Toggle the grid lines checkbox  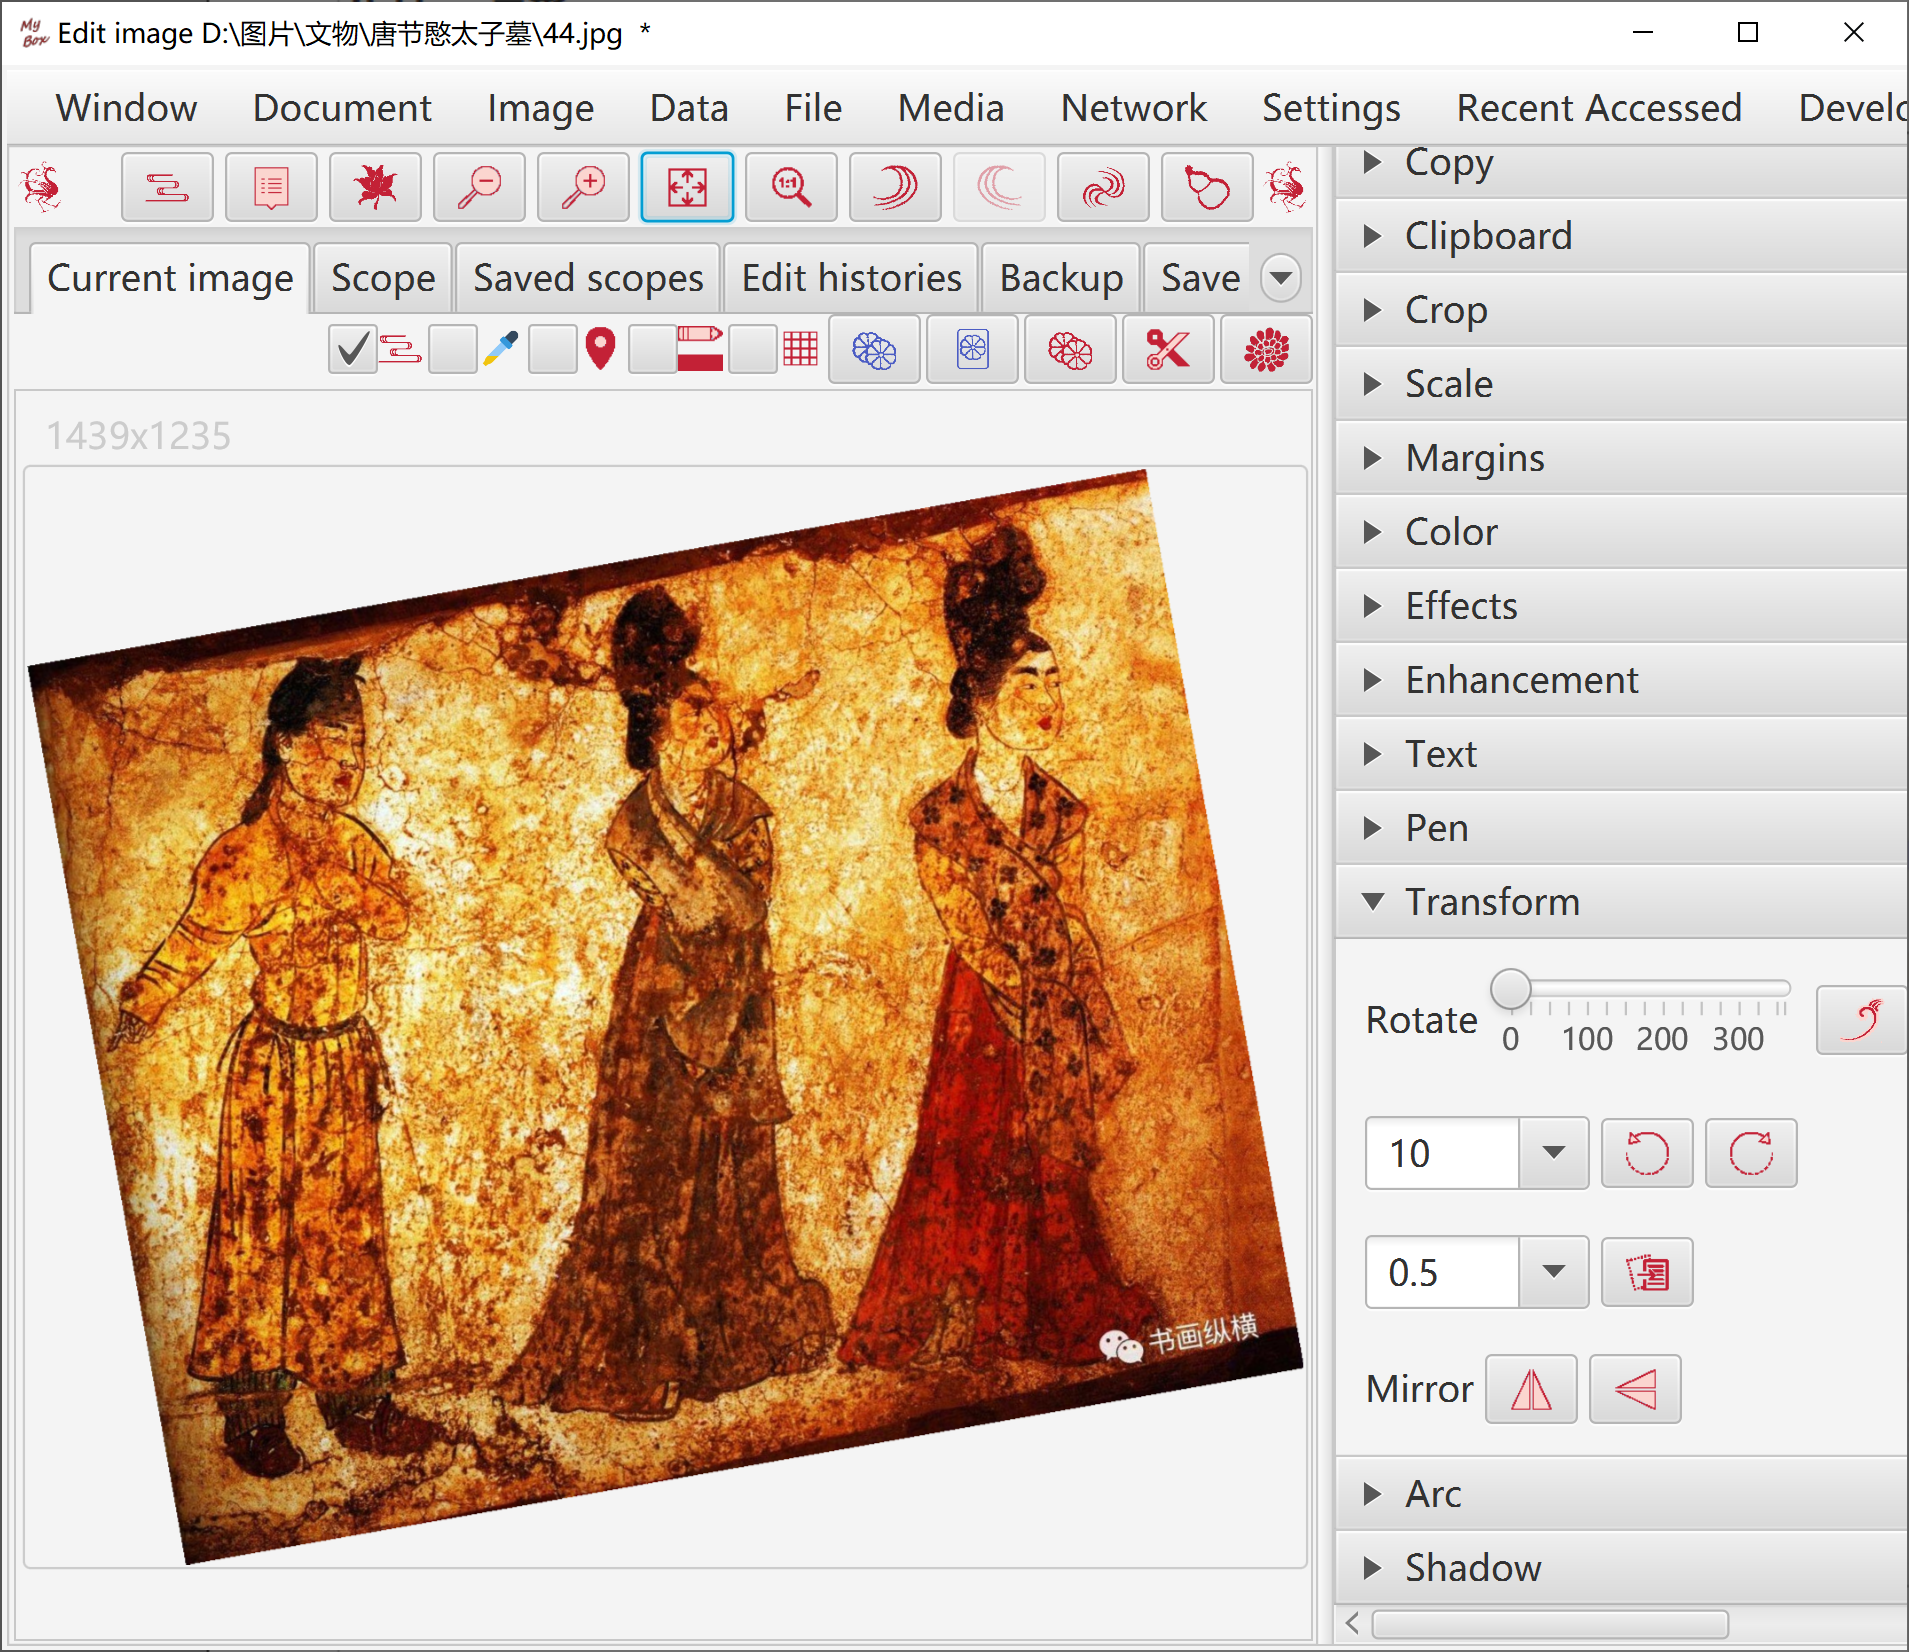(752, 350)
